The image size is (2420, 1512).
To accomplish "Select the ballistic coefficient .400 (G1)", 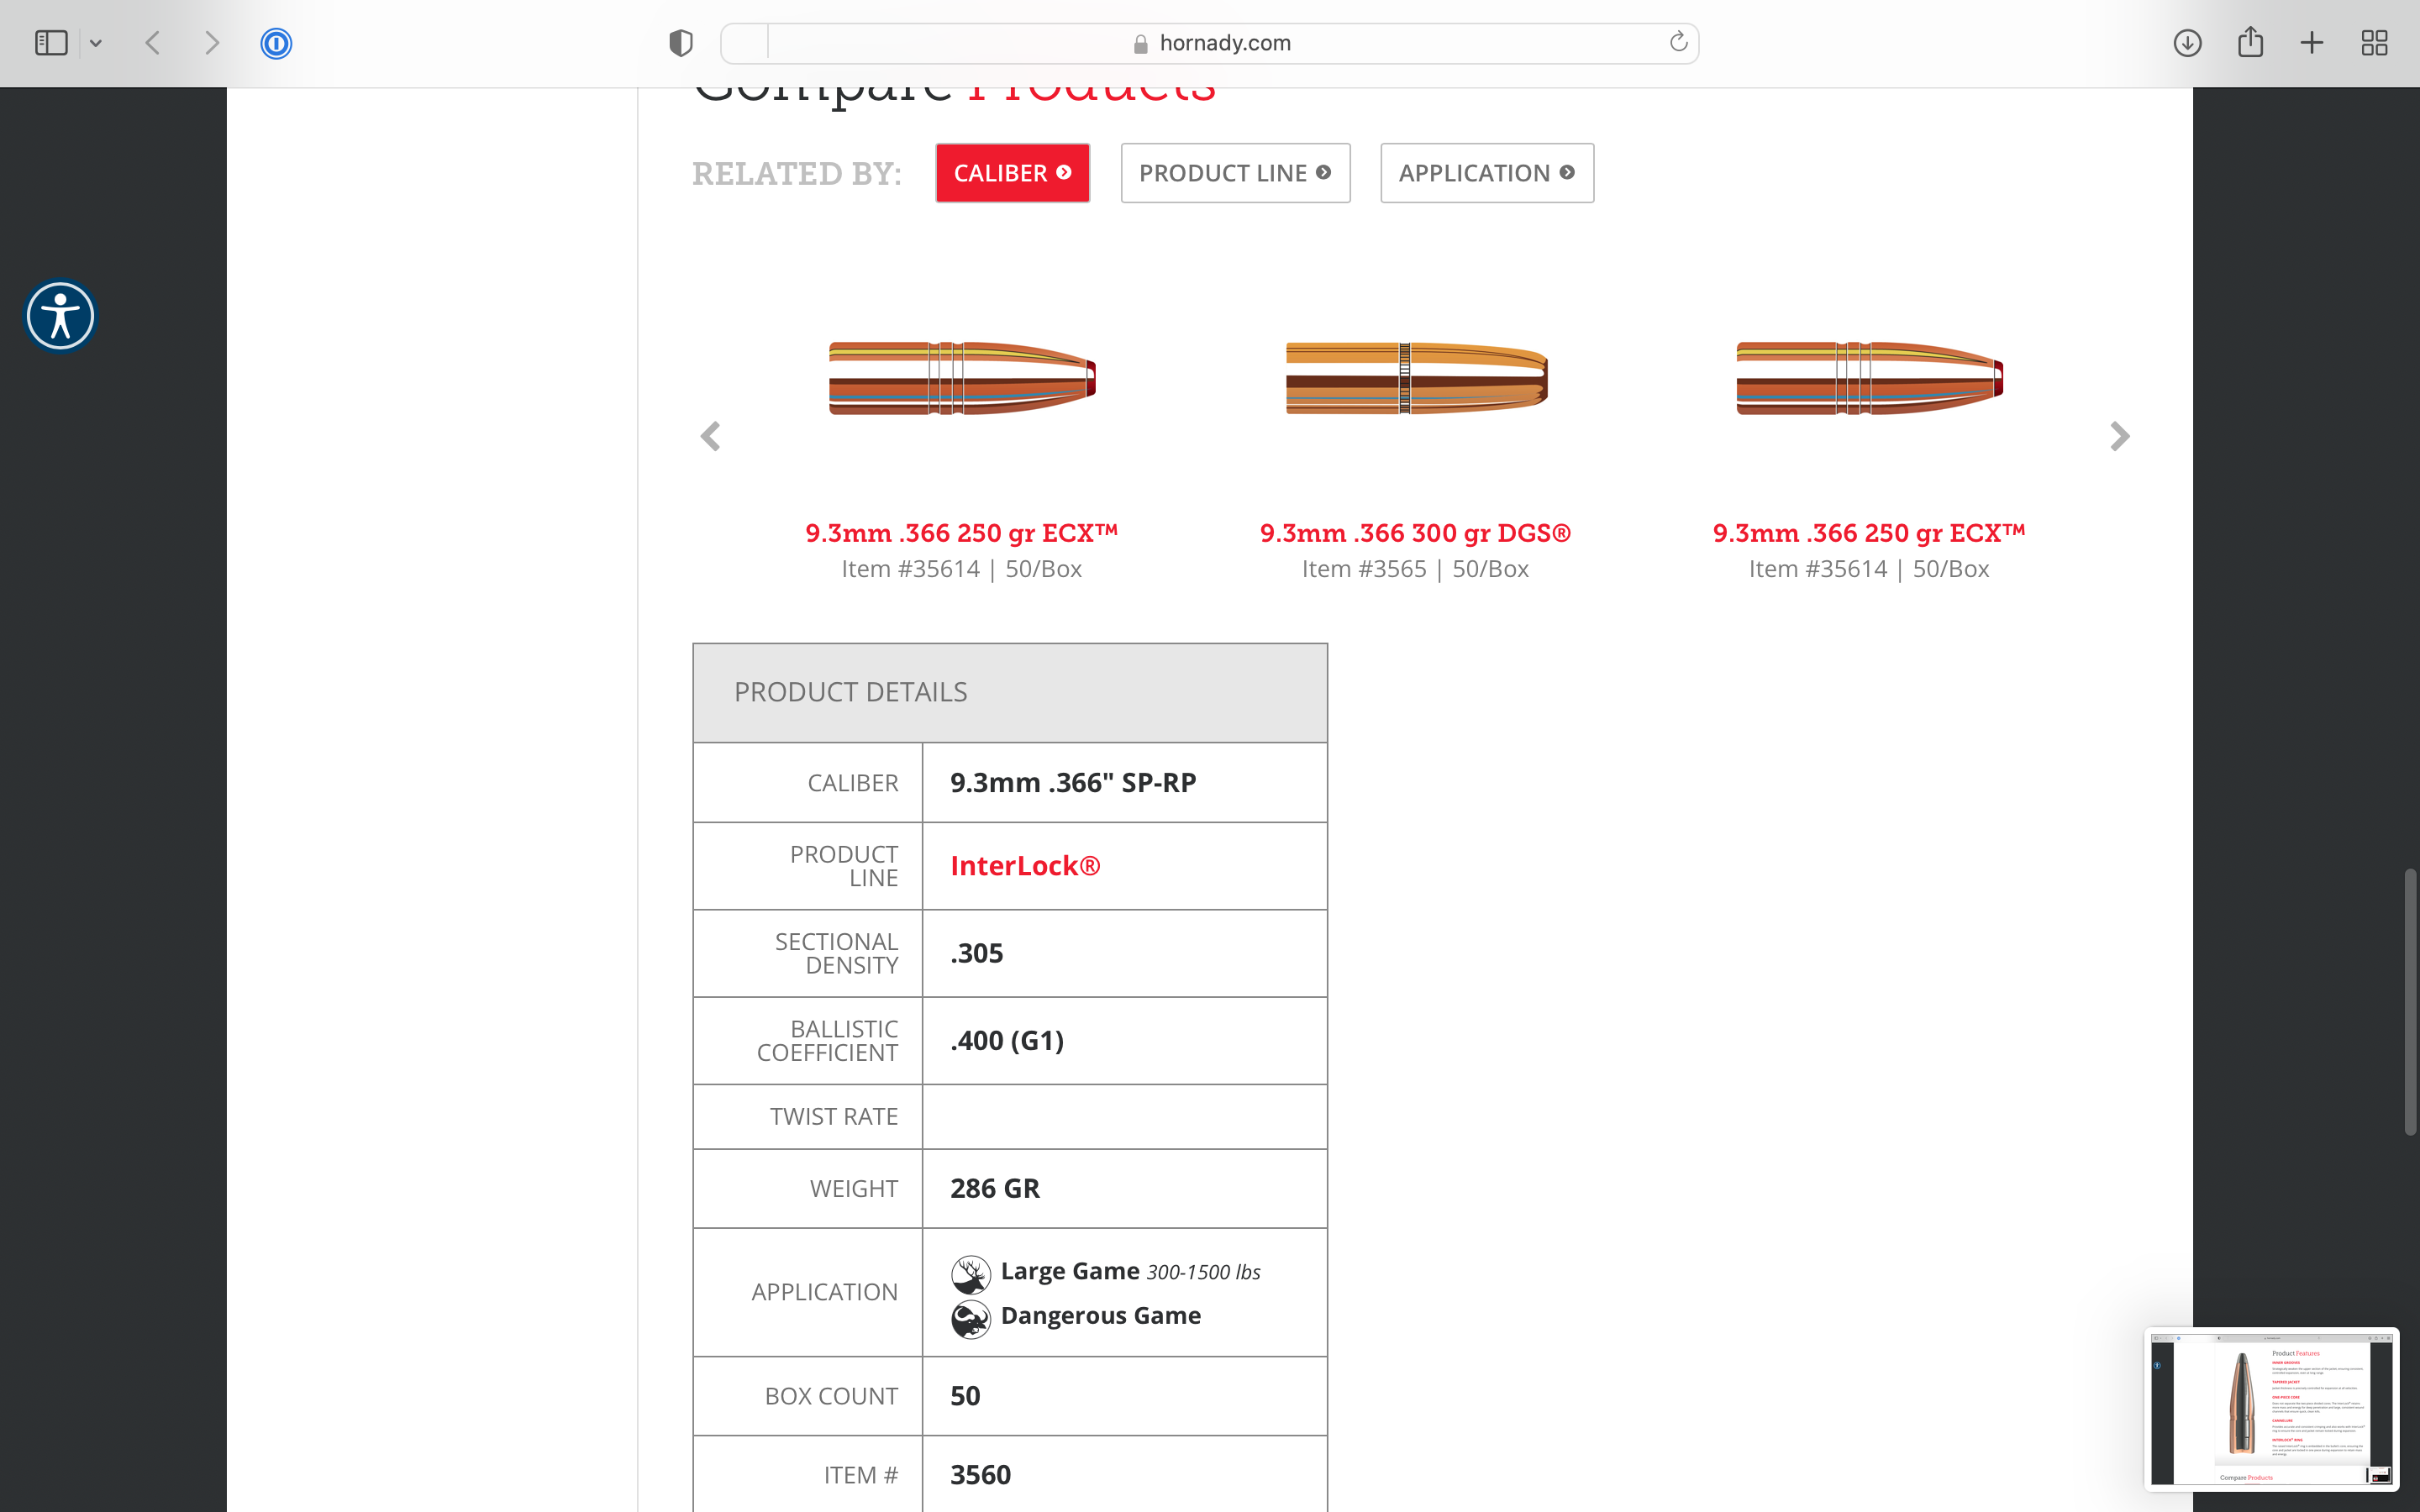I will point(1007,1041).
